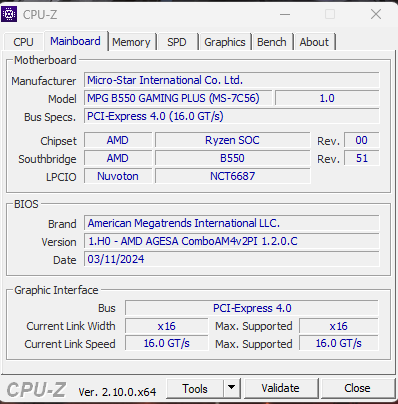Open the Memory tab
398x404 pixels.
(131, 42)
